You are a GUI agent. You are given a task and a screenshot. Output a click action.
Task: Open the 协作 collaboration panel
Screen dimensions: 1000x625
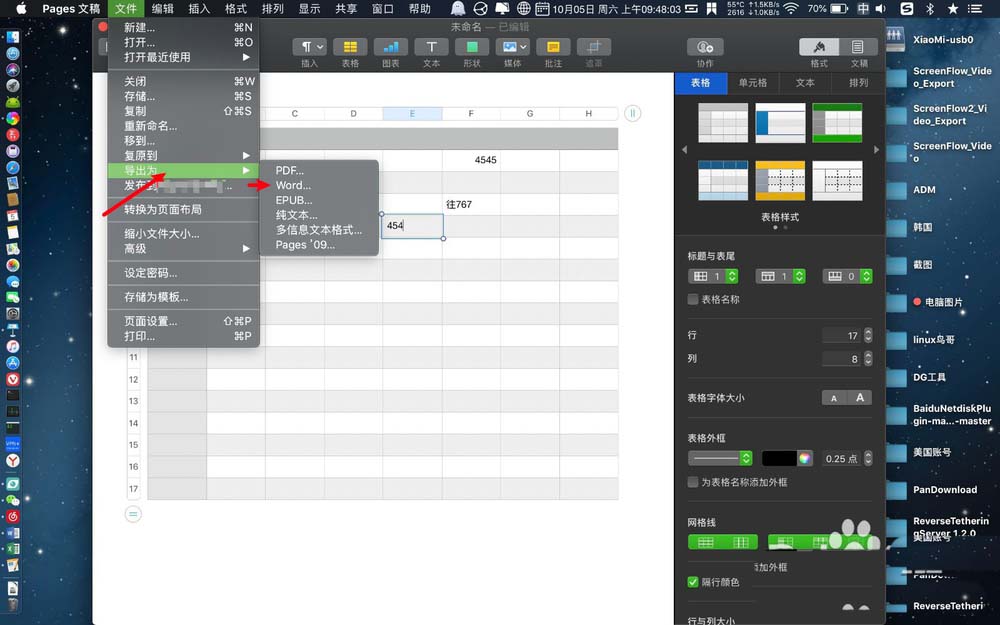[x=705, y=46]
